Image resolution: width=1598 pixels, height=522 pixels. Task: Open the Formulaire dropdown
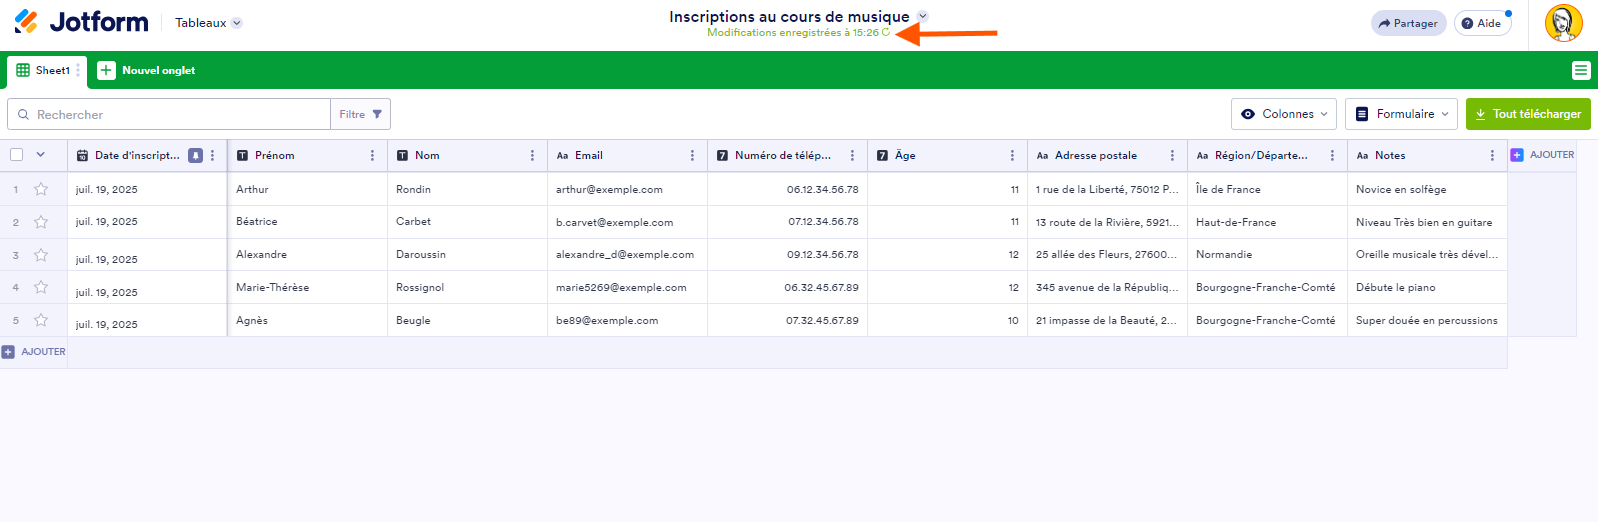[1402, 114]
